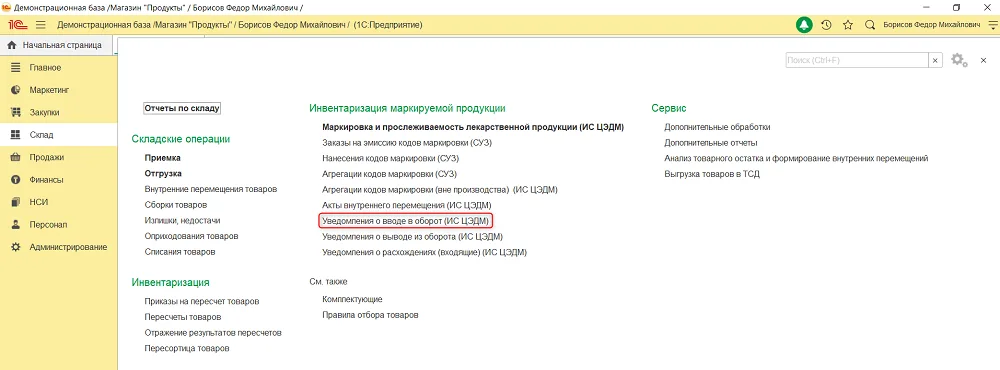This screenshot has width=1000, height=370.
Task: Open Отражение результатов пересчетов
Action: click(x=213, y=332)
